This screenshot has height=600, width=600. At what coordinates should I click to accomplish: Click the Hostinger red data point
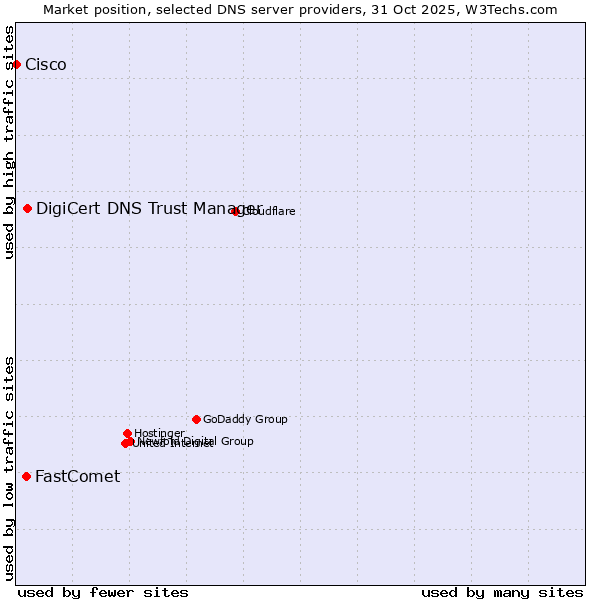[127, 433]
